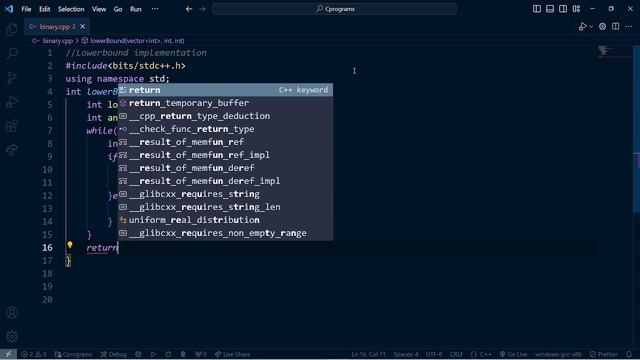This screenshot has height=360, width=640.
Task: Click the Ln 16, Col 11 cursor position
Action: 368,354
